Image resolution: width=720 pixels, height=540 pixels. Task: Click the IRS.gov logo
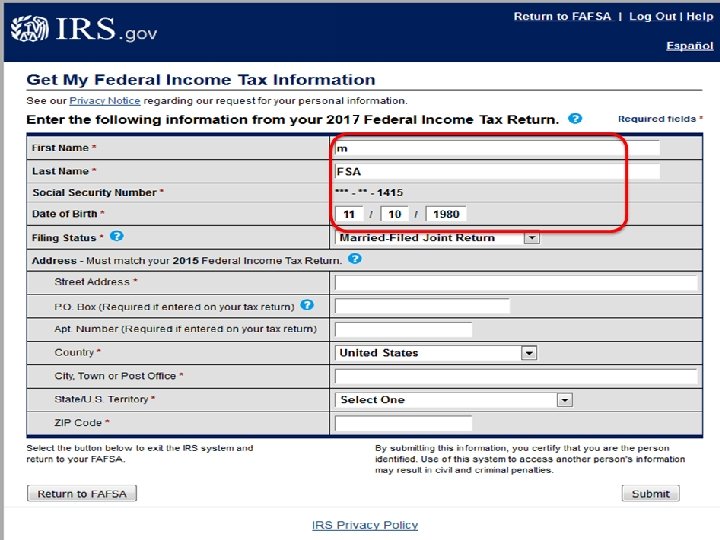pyautogui.click(x=84, y=29)
